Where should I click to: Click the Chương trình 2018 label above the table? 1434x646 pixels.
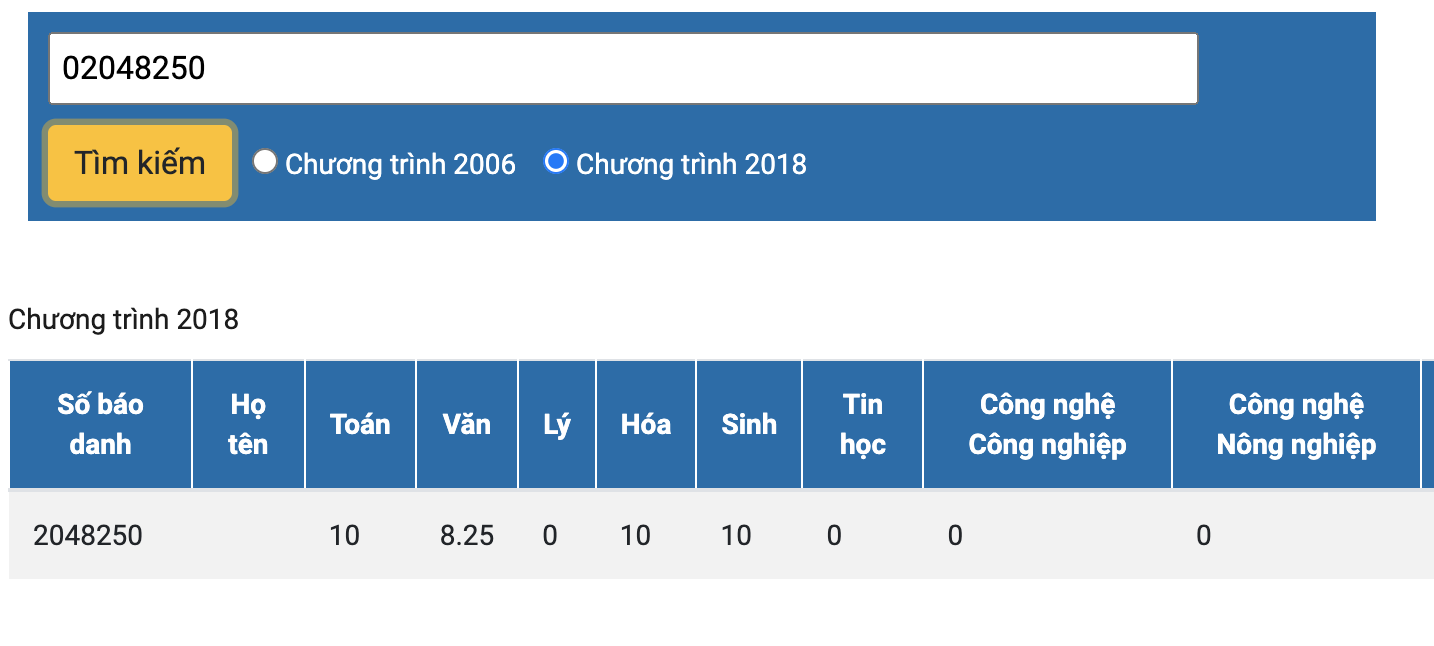(x=124, y=320)
